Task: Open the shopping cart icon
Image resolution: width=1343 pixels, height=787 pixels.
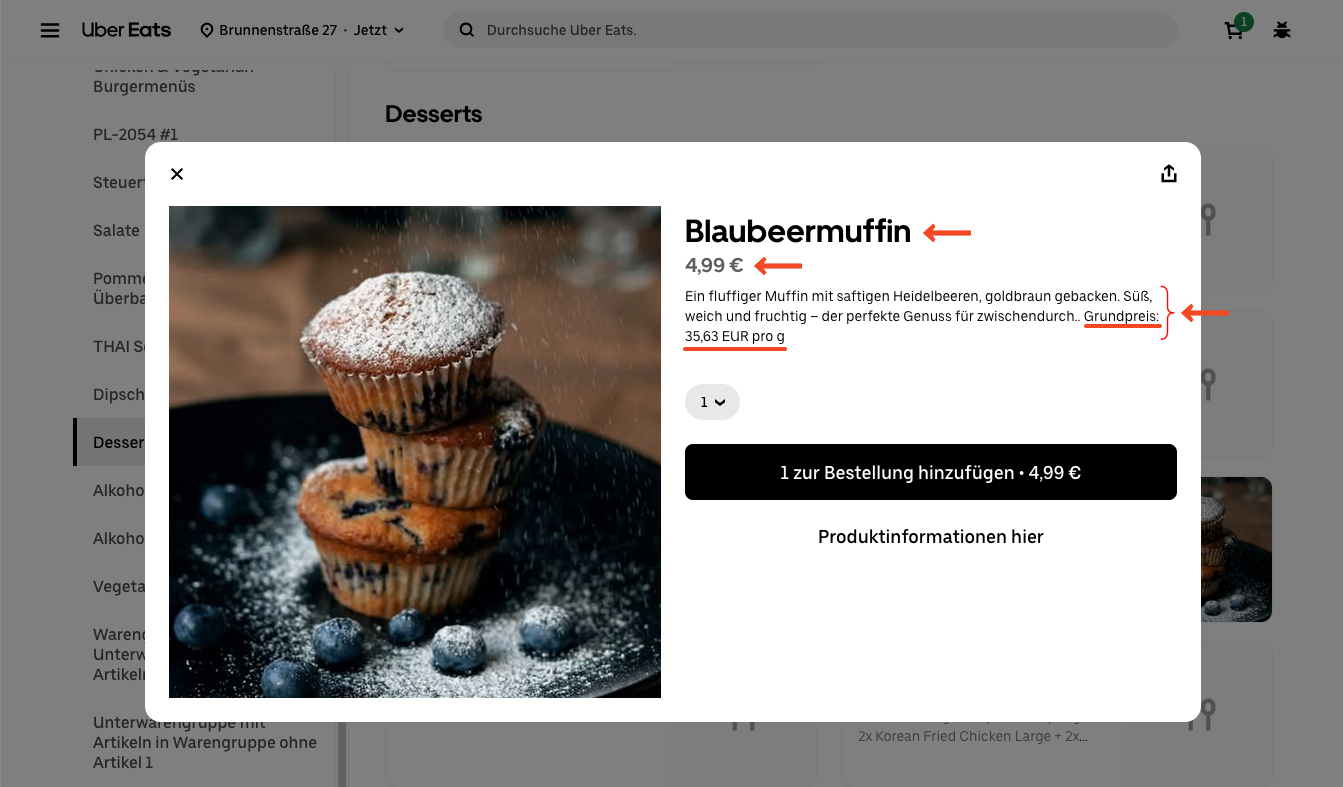Action: coord(1235,29)
